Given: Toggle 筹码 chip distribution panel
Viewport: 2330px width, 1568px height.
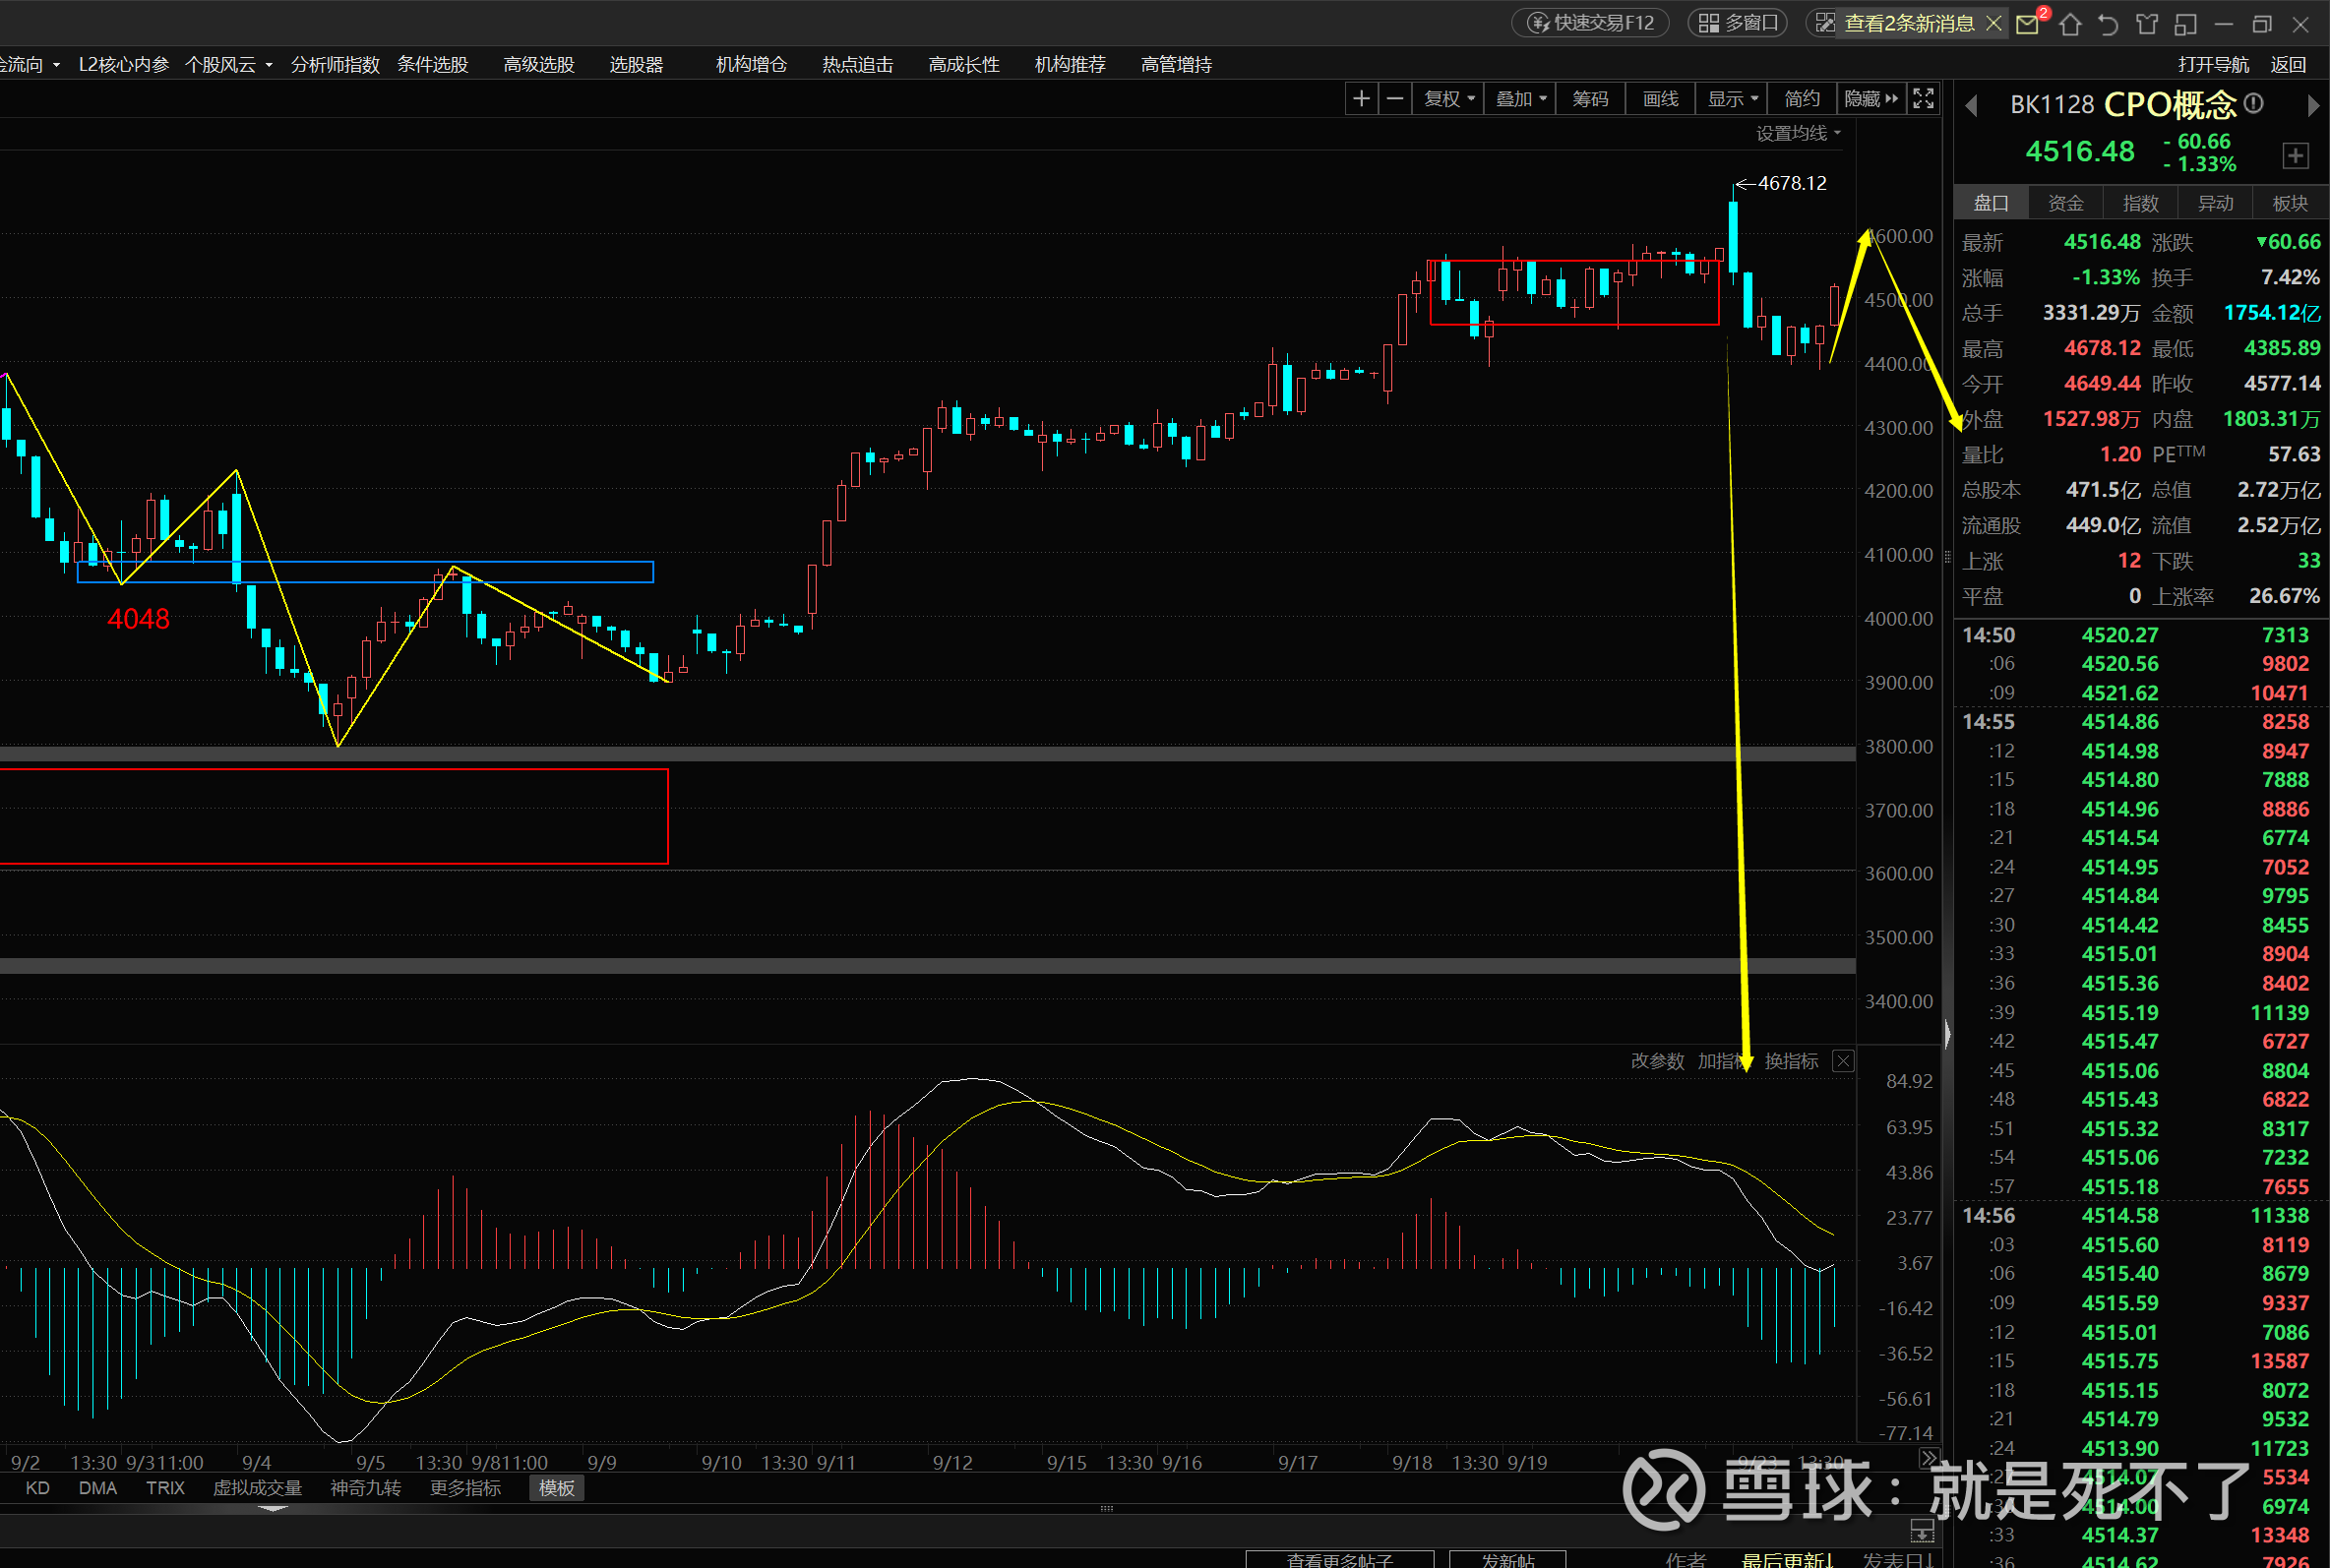Looking at the screenshot, I should tap(1590, 99).
